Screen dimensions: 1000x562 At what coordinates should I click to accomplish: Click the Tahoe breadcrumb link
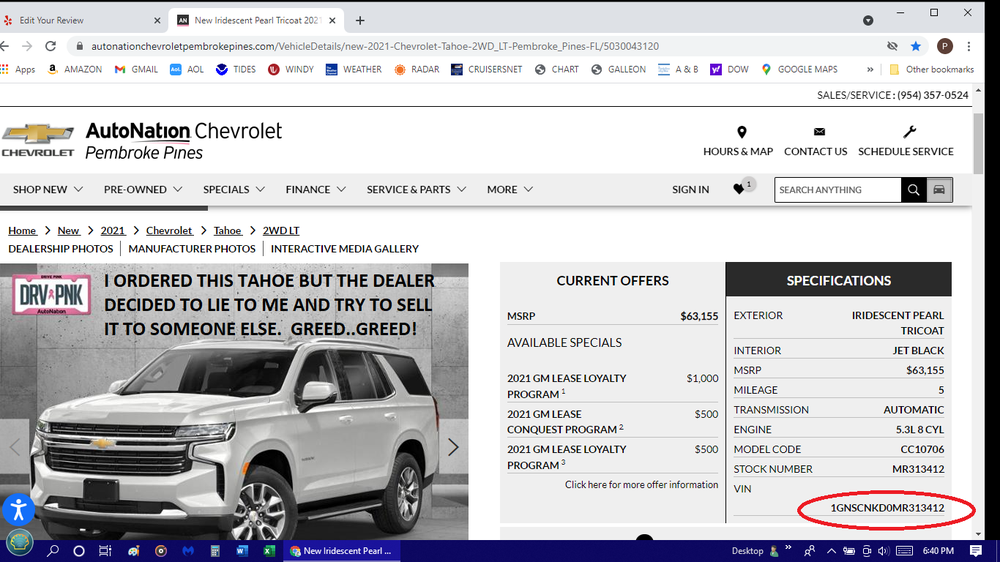(x=227, y=231)
